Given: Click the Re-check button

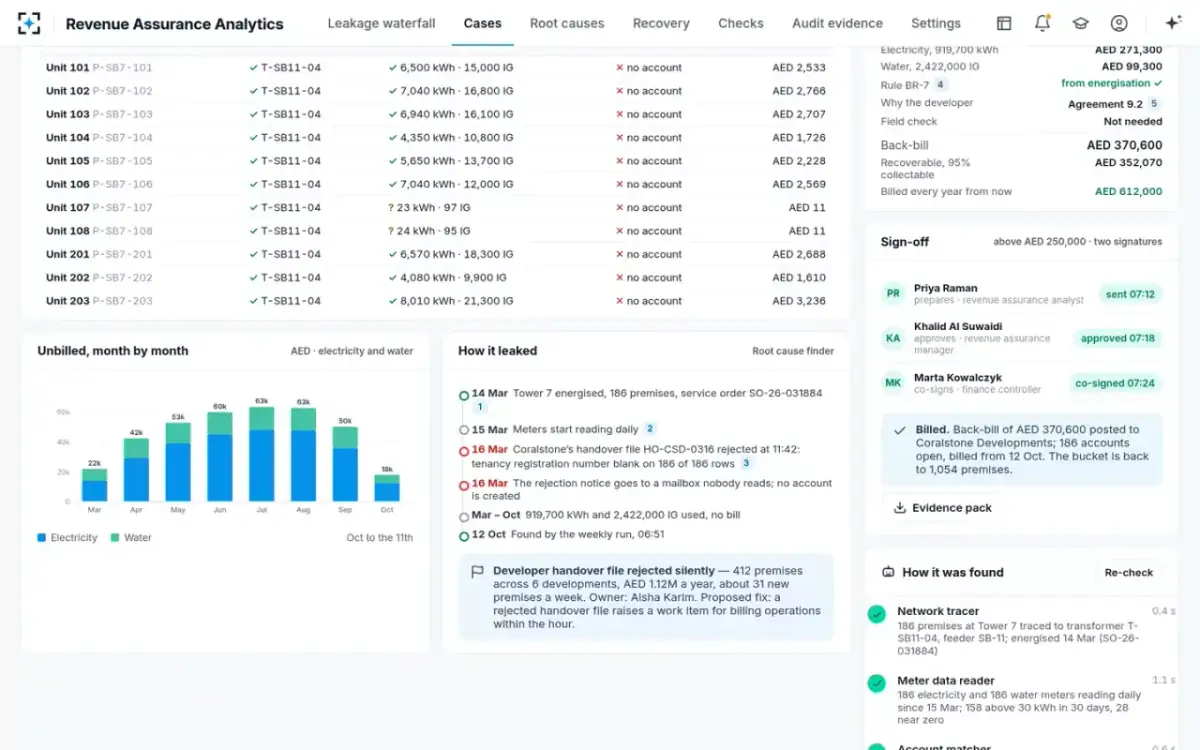Looking at the screenshot, I should click(x=1129, y=572).
